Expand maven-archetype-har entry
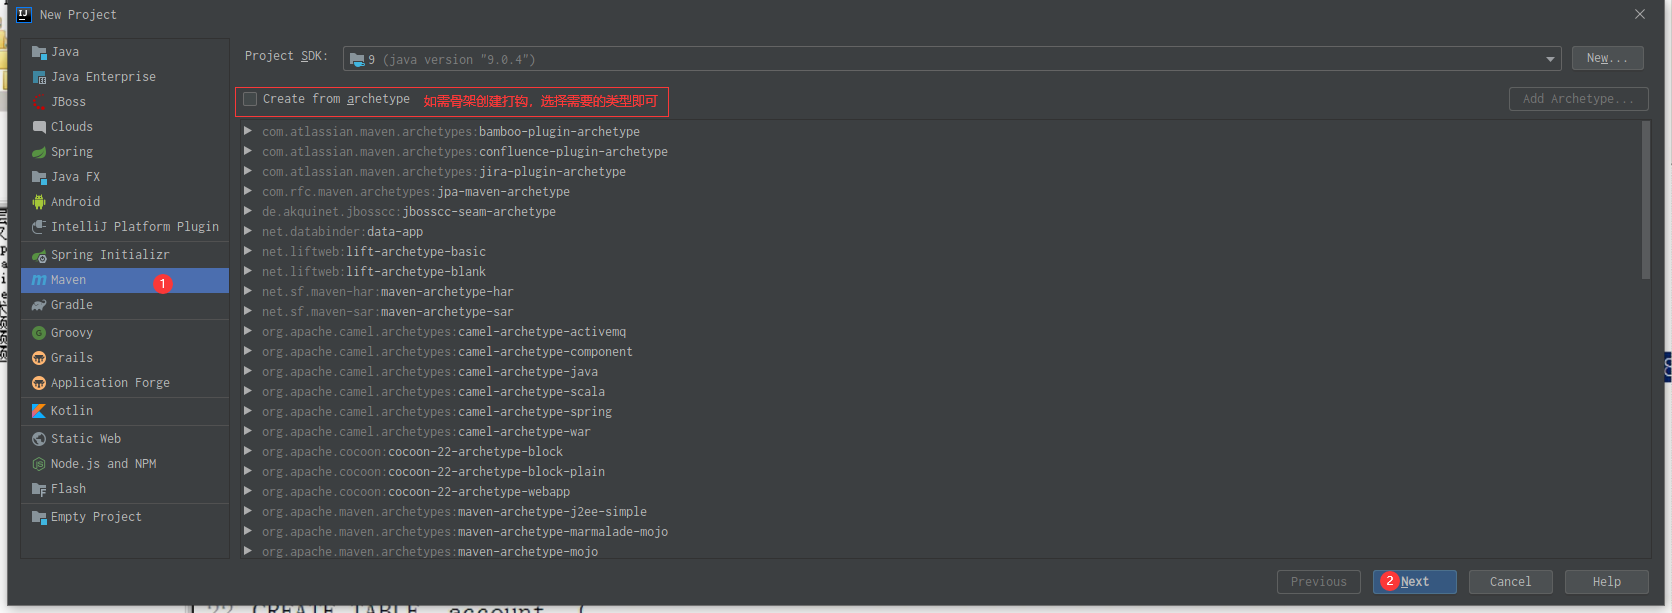The width and height of the screenshot is (1672, 613). tap(247, 291)
